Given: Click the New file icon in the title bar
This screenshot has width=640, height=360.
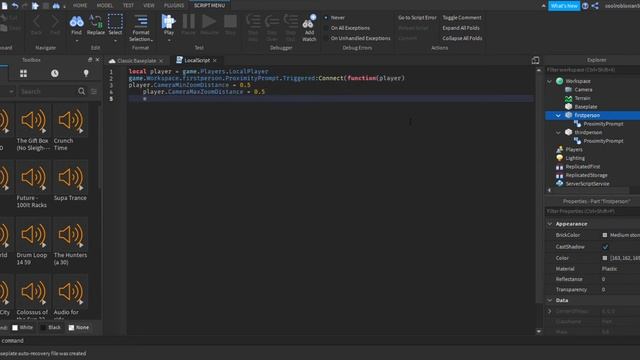Looking at the screenshot, I should click(4, 6).
